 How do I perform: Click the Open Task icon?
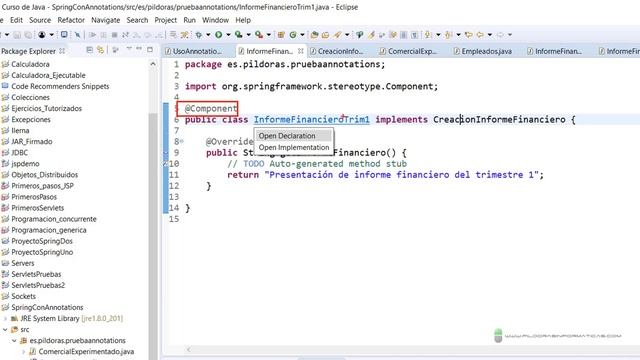pyautogui.click(x=325, y=35)
